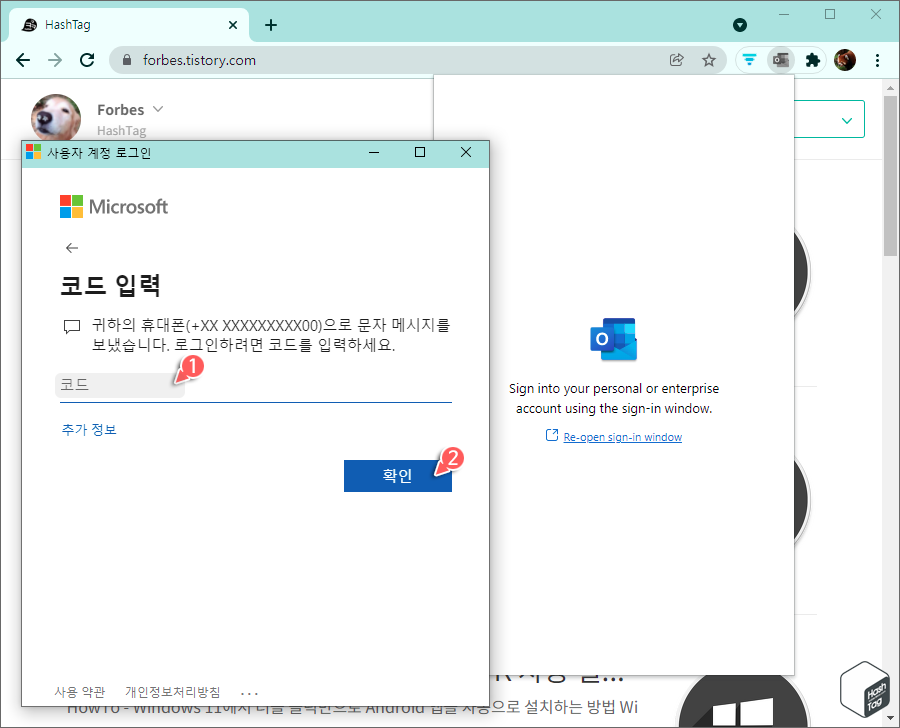Click the share icon in address bar
The height and width of the screenshot is (728, 900).
[677, 60]
